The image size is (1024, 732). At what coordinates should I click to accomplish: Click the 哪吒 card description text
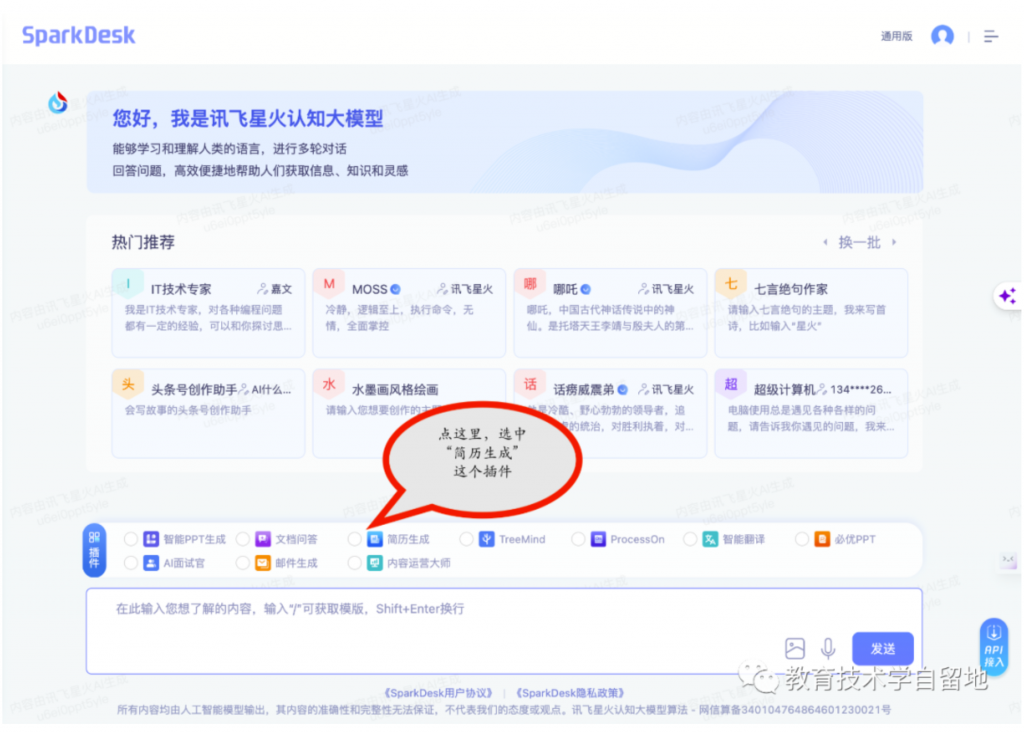[610, 318]
